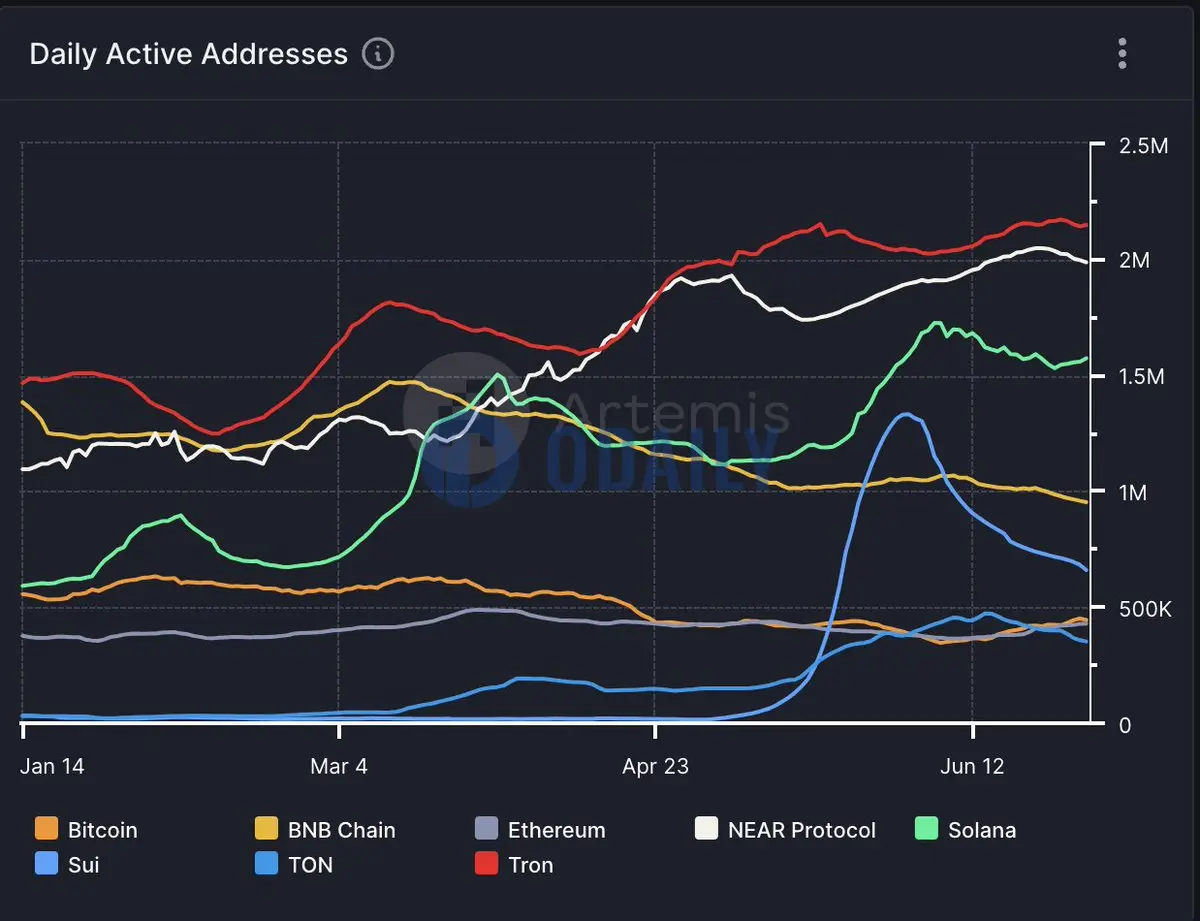
Task: Toggle the Bitcoin orange legend swatch
Action: coord(46,829)
